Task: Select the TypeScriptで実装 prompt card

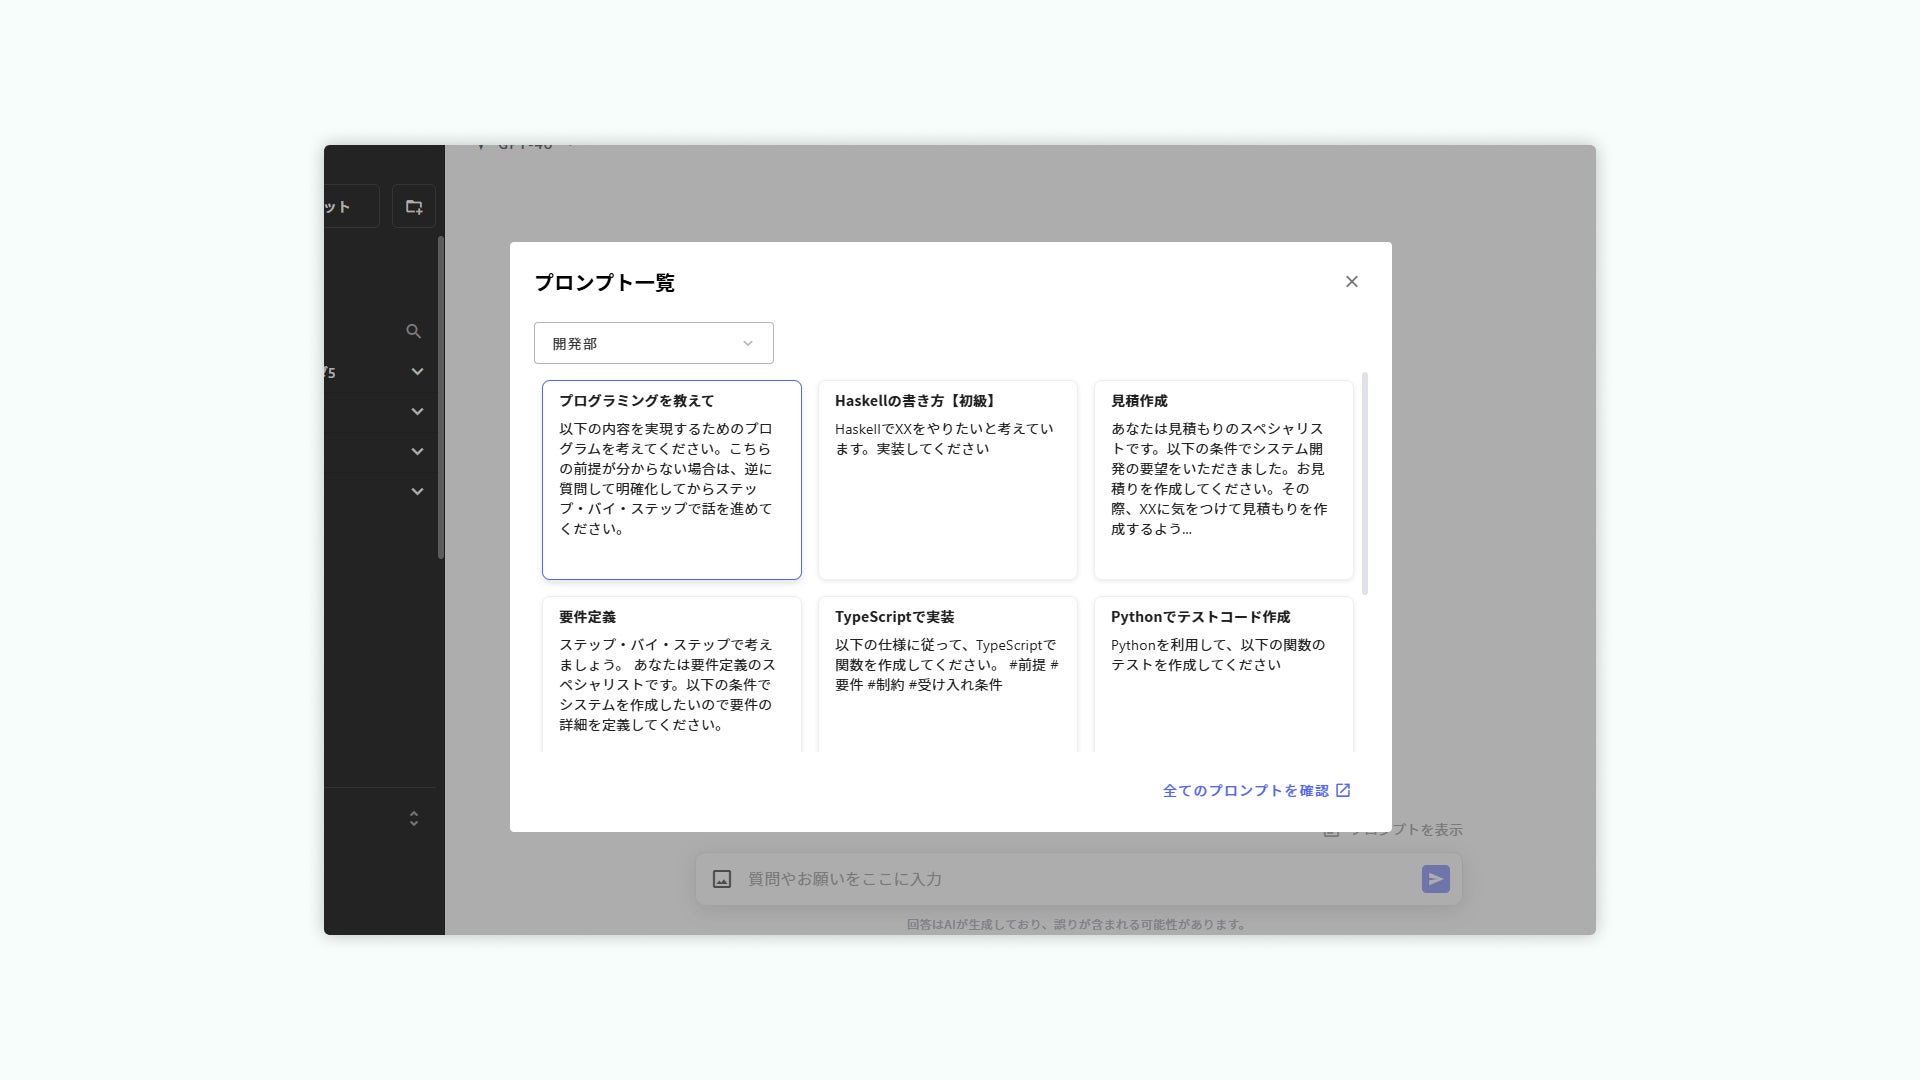Action: [947, 674]
